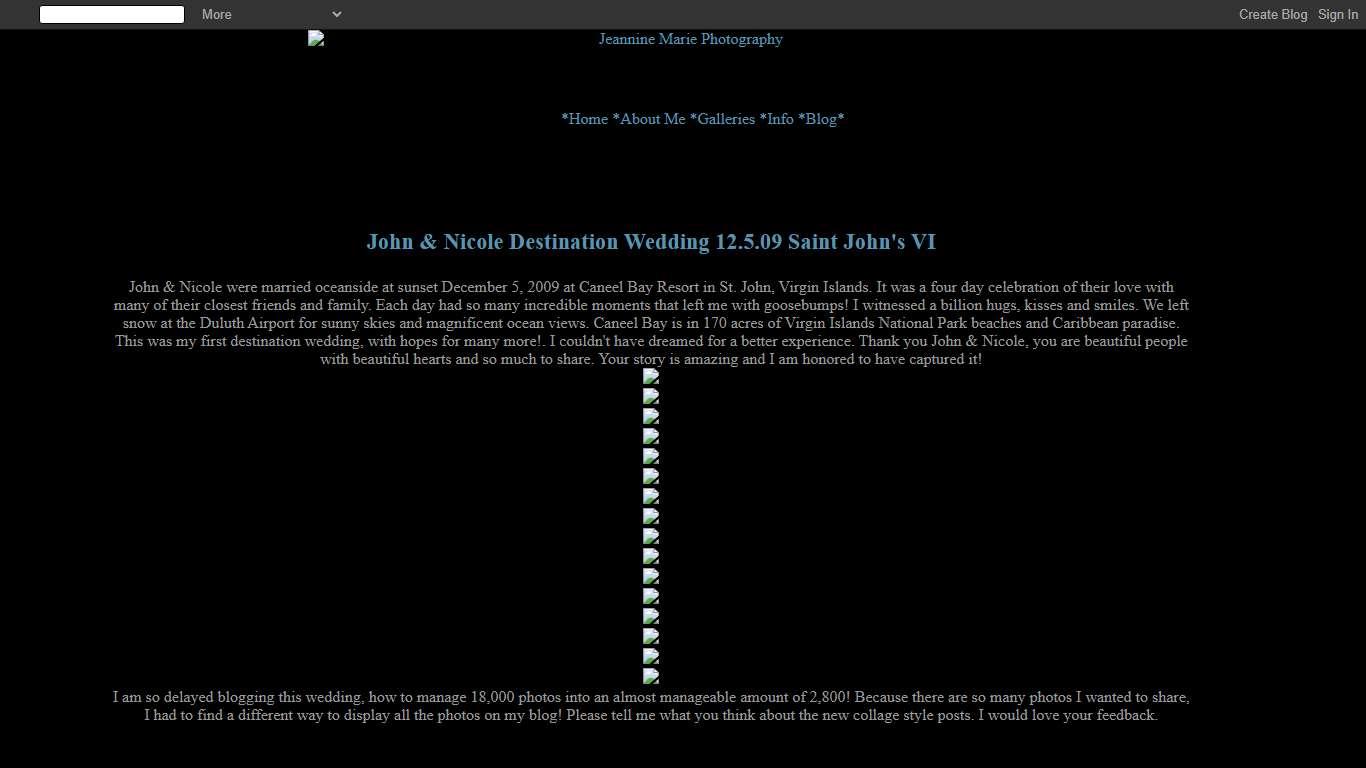Visit the *Blog* navigation link
This screenshot has height=768, width=1366.
[x=821, y=119]
